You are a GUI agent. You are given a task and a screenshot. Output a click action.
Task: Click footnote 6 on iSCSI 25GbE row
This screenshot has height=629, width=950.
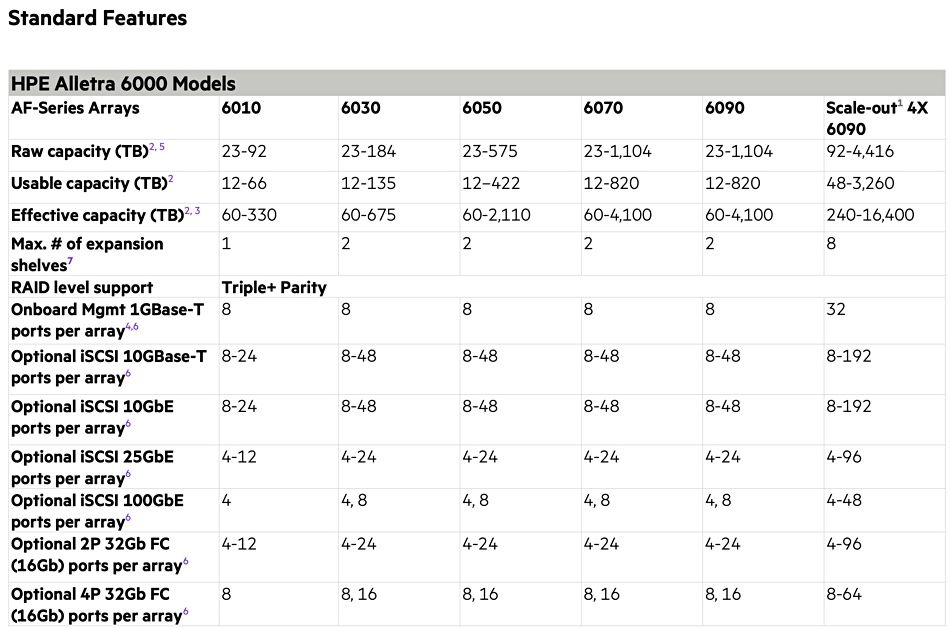pyautogui.click(x=128, y=474)
